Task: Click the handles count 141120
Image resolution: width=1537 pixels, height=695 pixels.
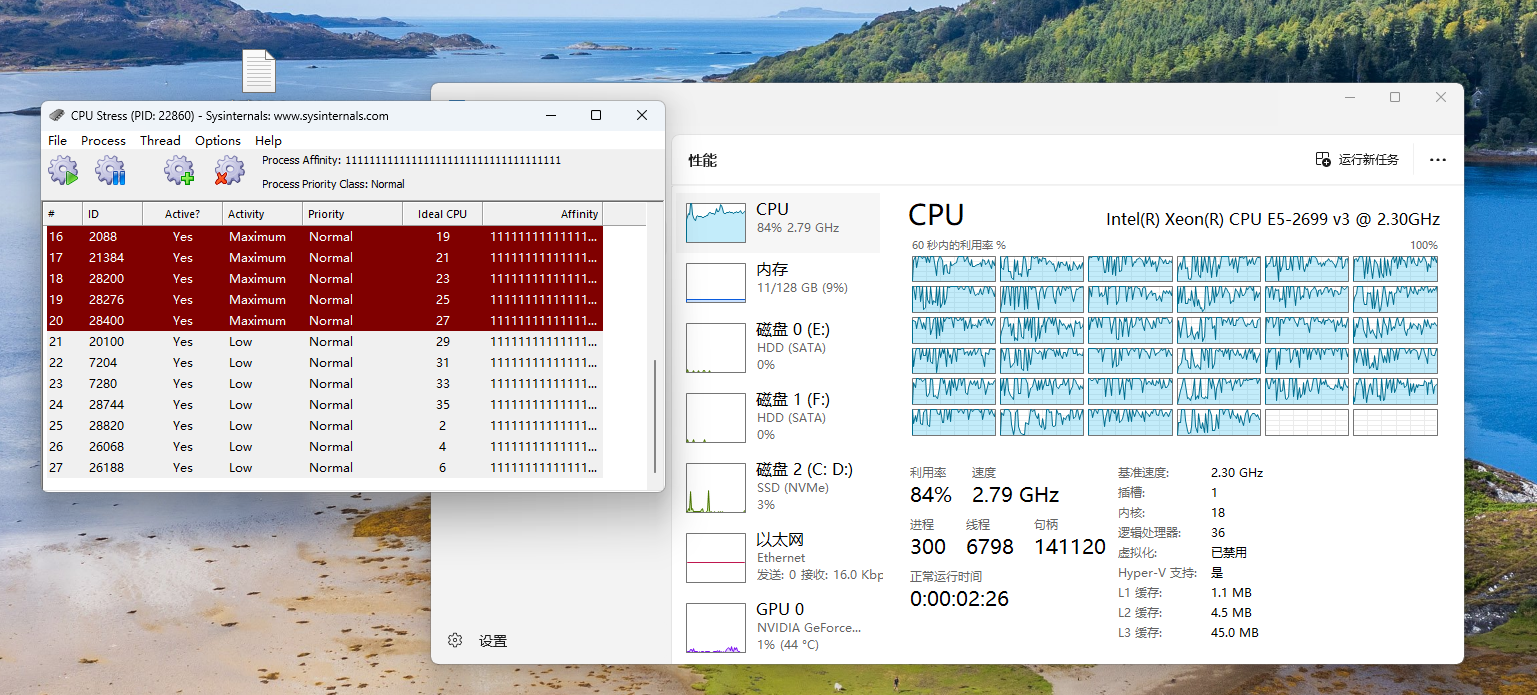Action: [x=1070, y=547]
